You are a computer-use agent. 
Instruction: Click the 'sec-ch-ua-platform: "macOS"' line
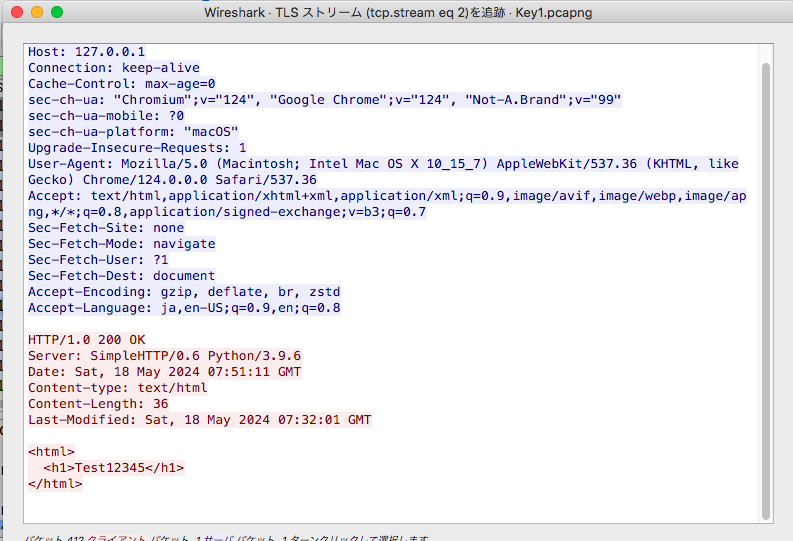point(133,132)
